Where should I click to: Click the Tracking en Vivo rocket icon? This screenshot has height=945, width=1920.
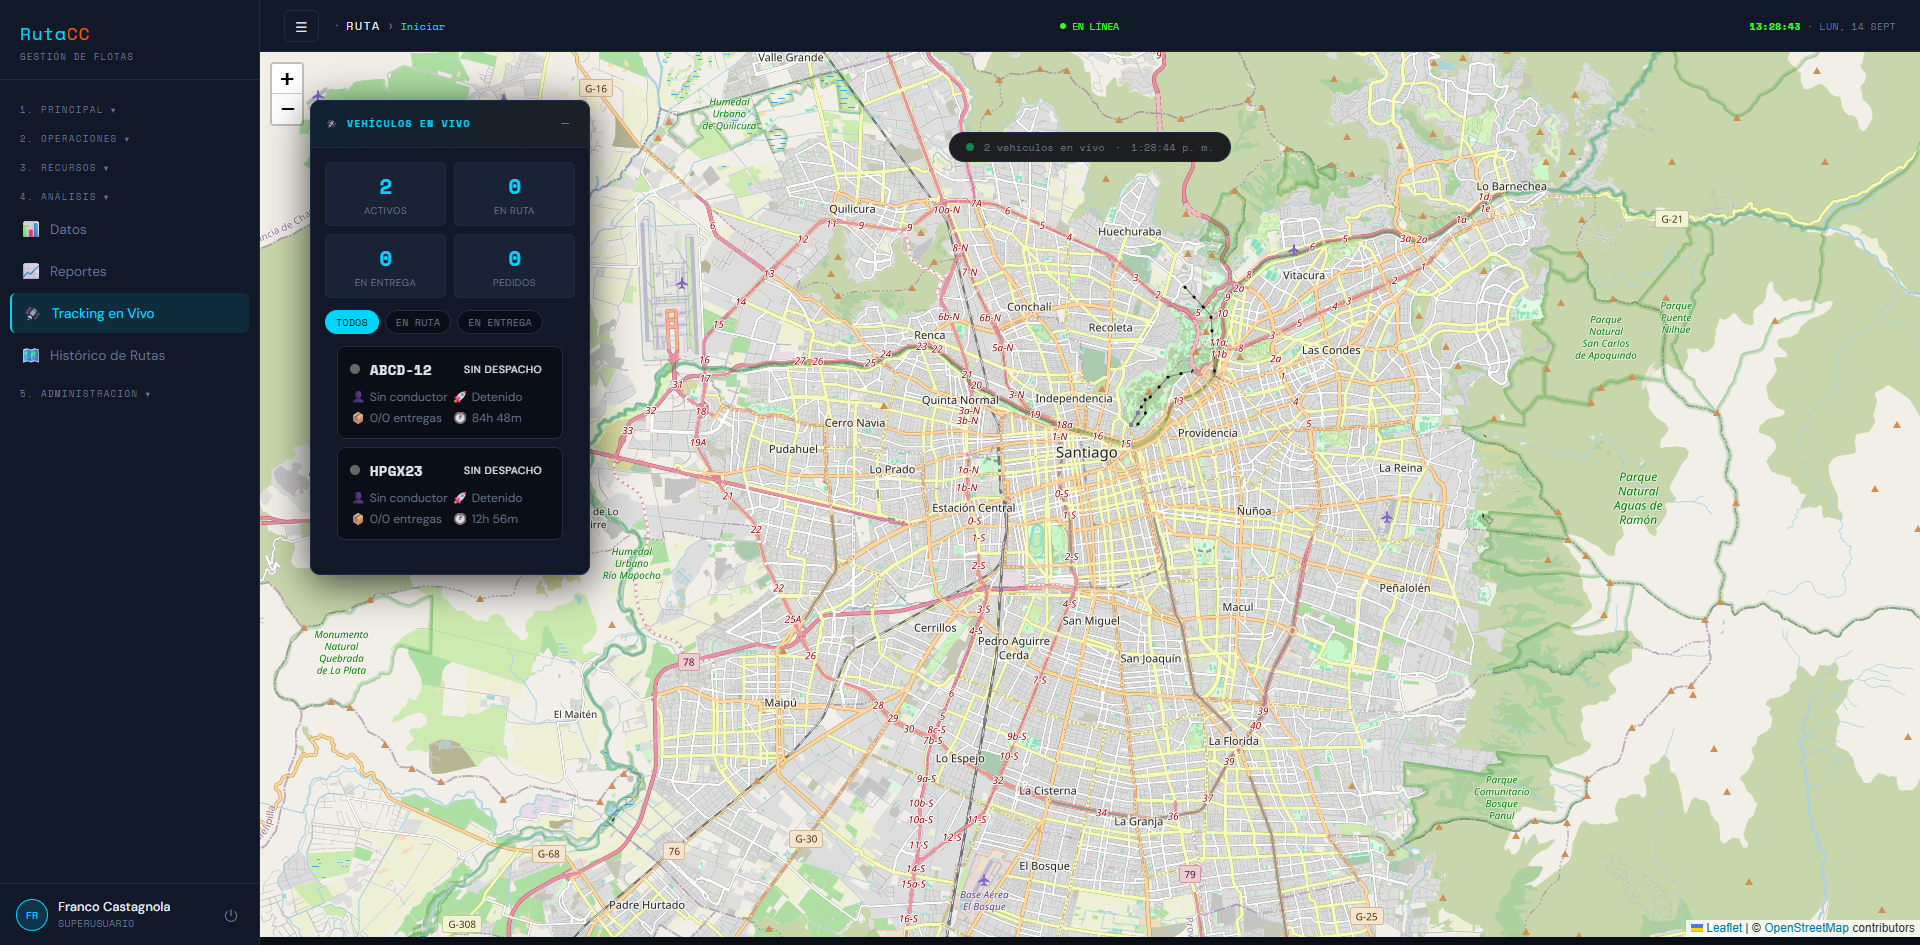coord(33,313)
